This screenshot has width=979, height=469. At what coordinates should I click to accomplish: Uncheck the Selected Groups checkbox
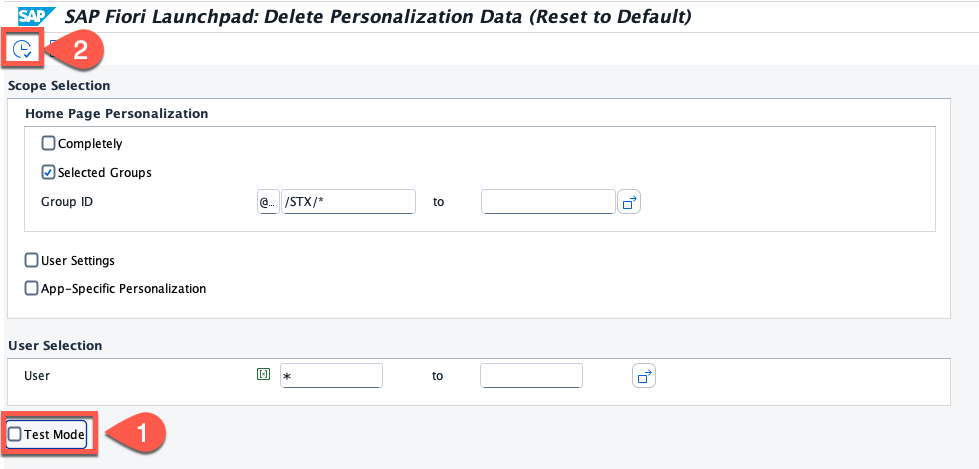click(49, 172)
